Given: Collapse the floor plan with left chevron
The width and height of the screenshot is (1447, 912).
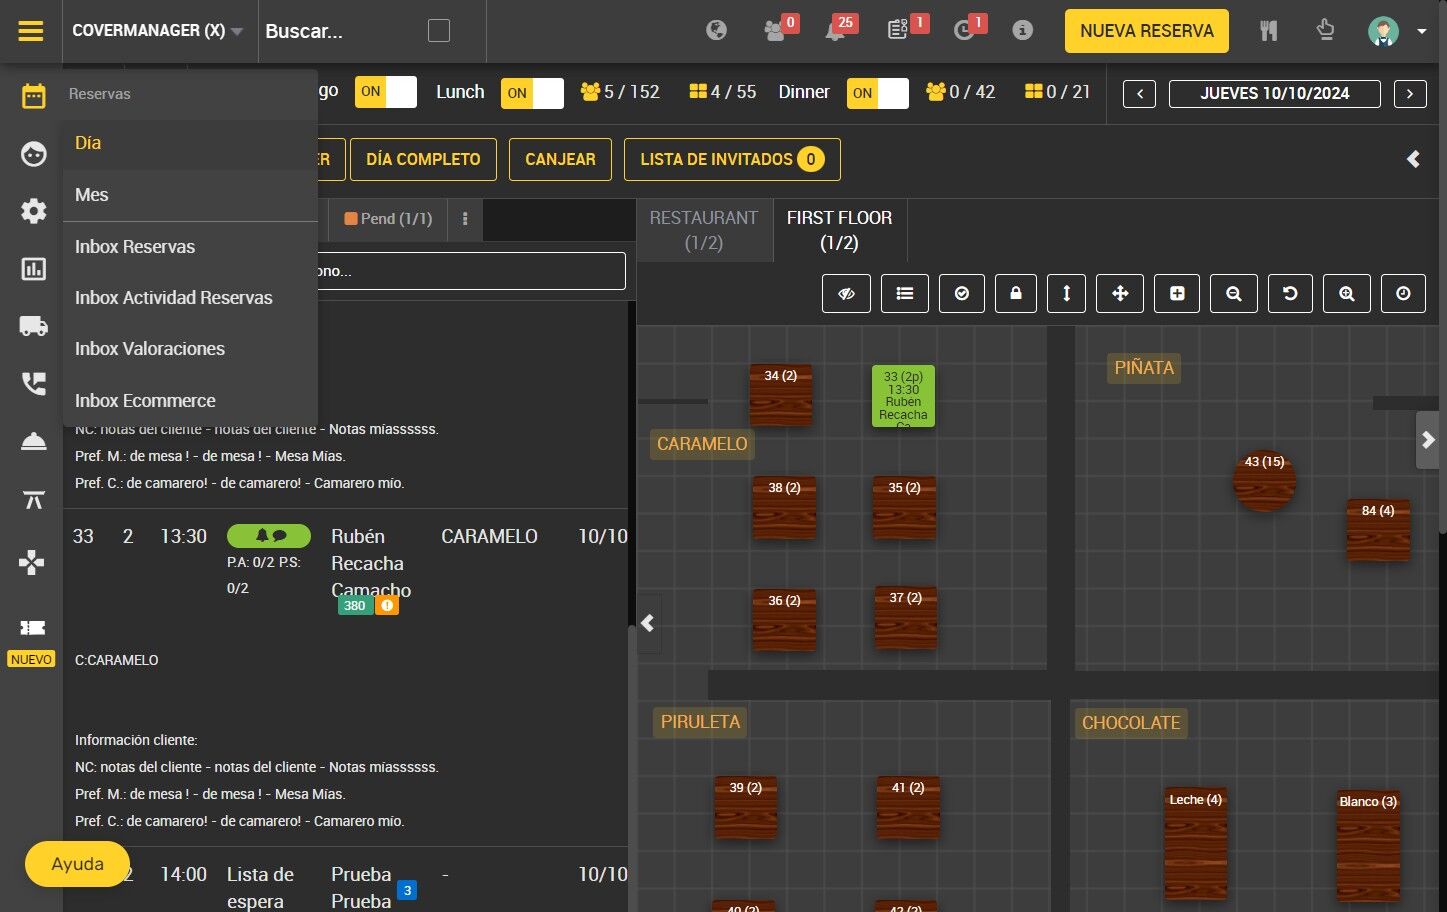Looking at the screenshot, I should pos(648,623).
